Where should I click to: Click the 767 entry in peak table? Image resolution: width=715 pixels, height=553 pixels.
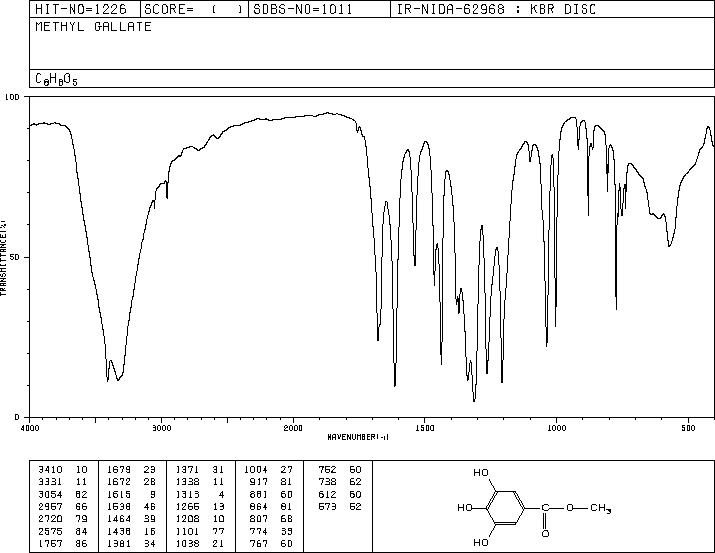click(x=259, y=544)
